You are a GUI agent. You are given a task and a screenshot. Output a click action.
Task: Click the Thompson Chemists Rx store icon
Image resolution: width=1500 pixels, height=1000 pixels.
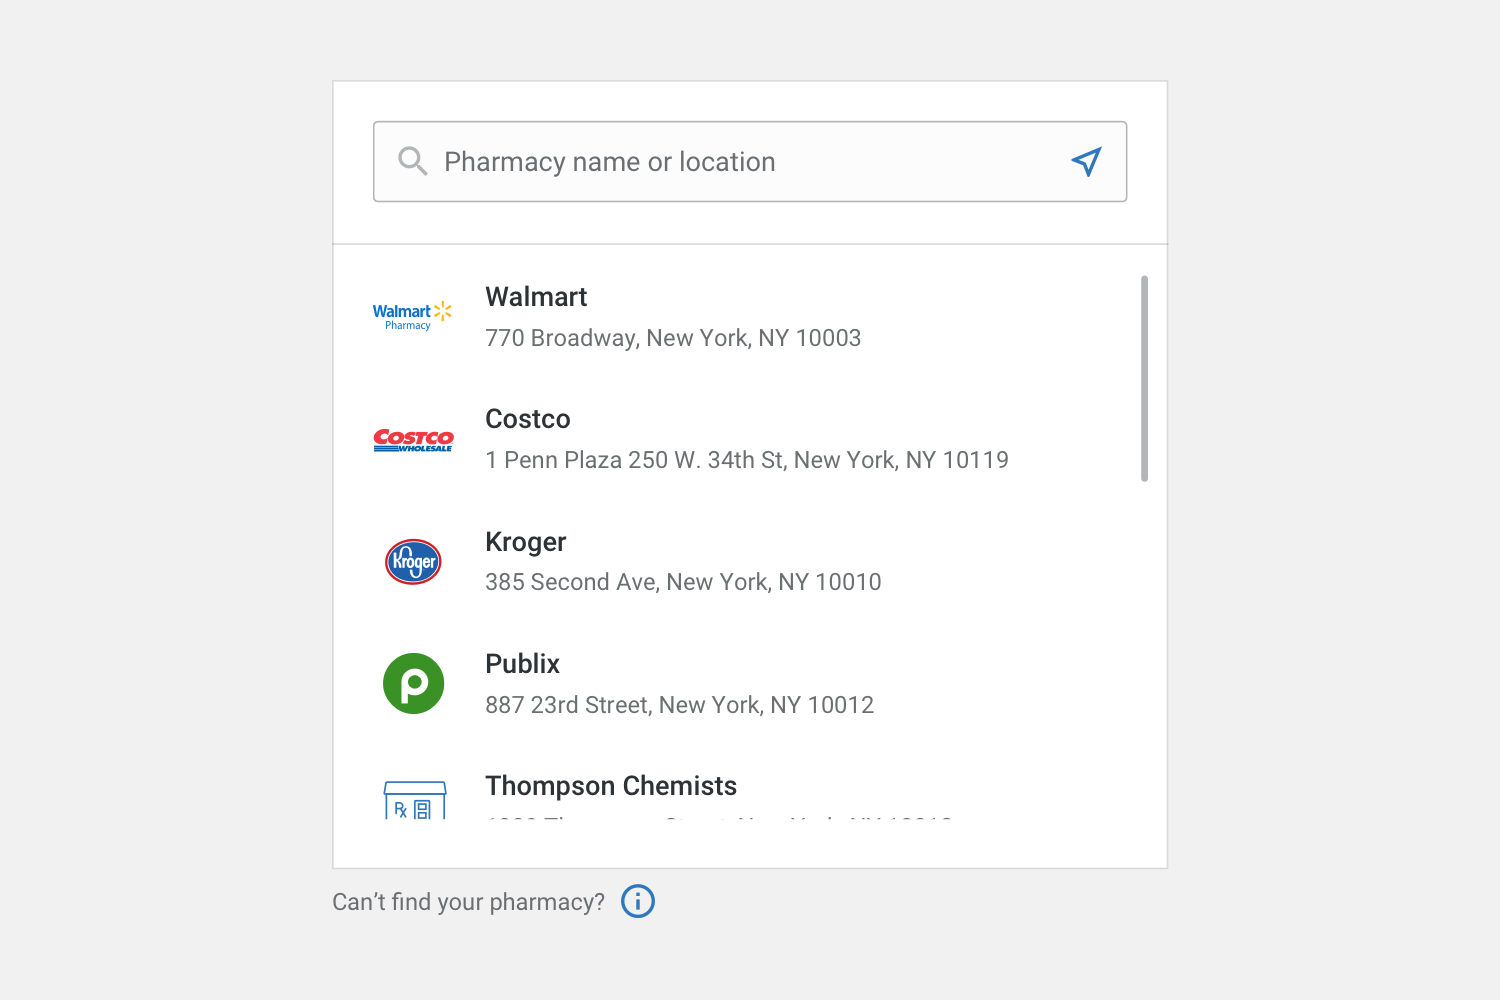(x=415, y=800)
